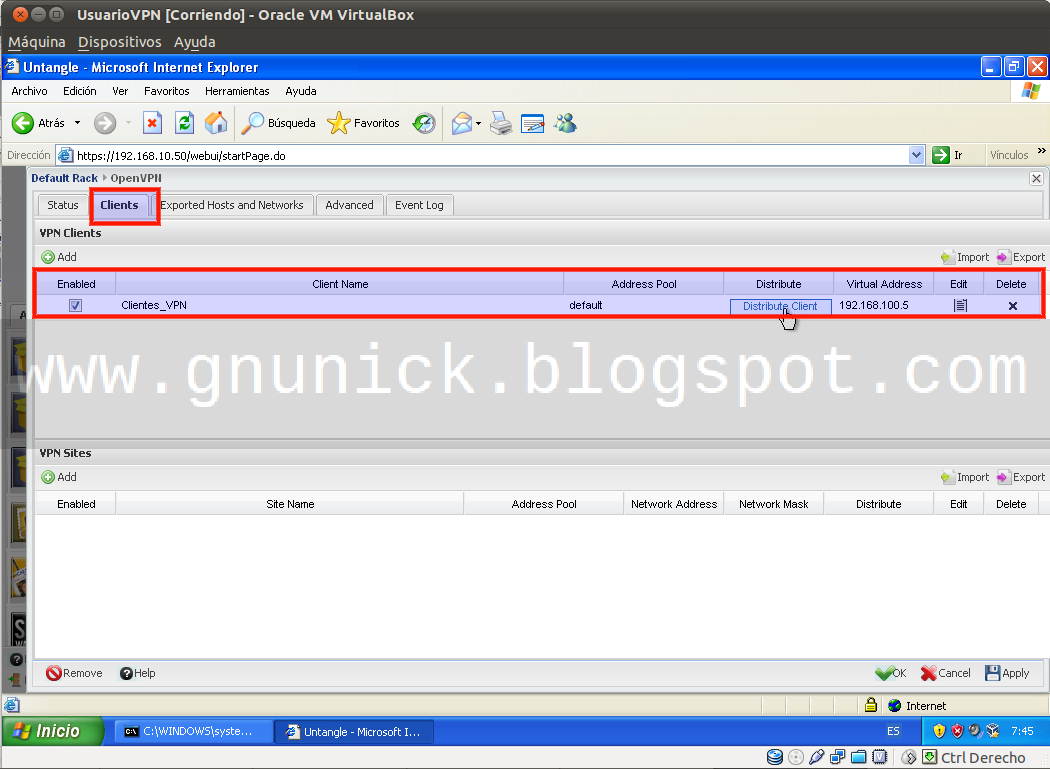This screenshot has height=769, width=1050.
Task: Open IE Ayuda menu
Action: click(x=301, y=91)
